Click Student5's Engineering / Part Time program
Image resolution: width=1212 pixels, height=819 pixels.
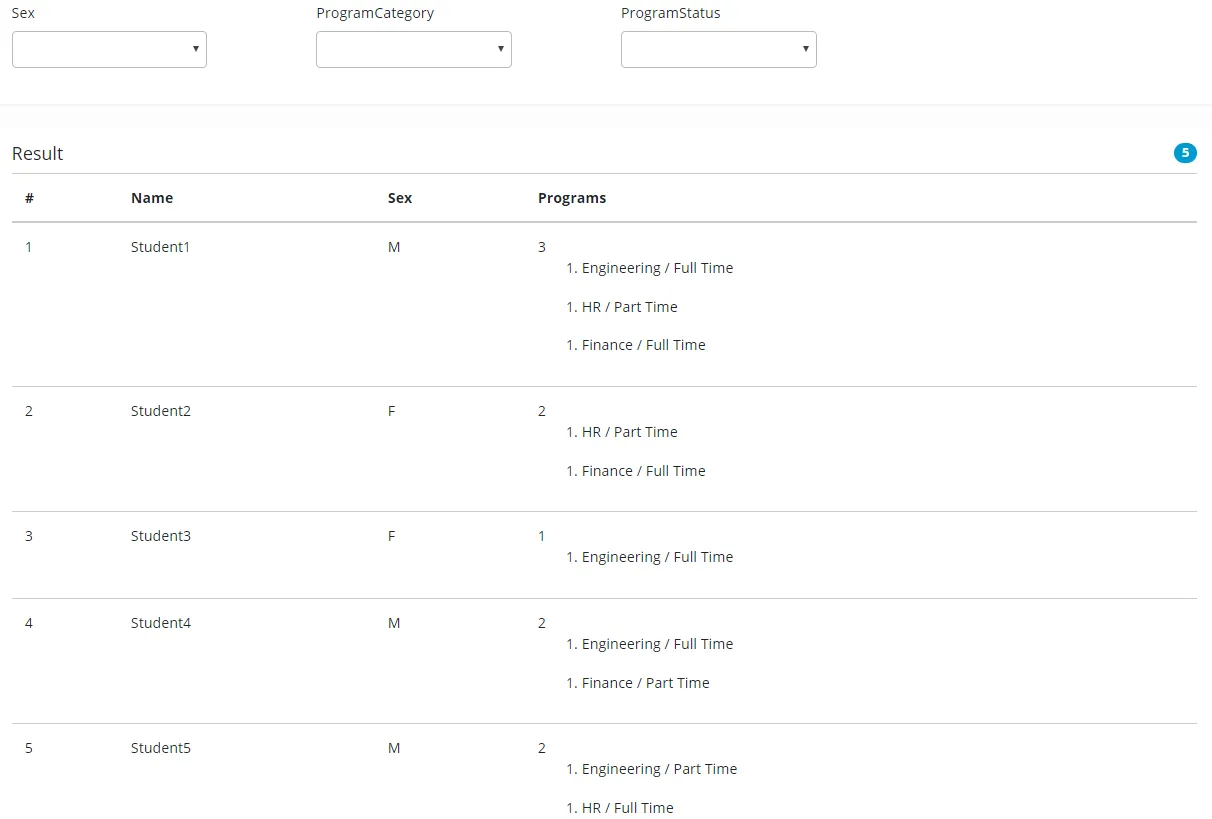click(659, 769)
